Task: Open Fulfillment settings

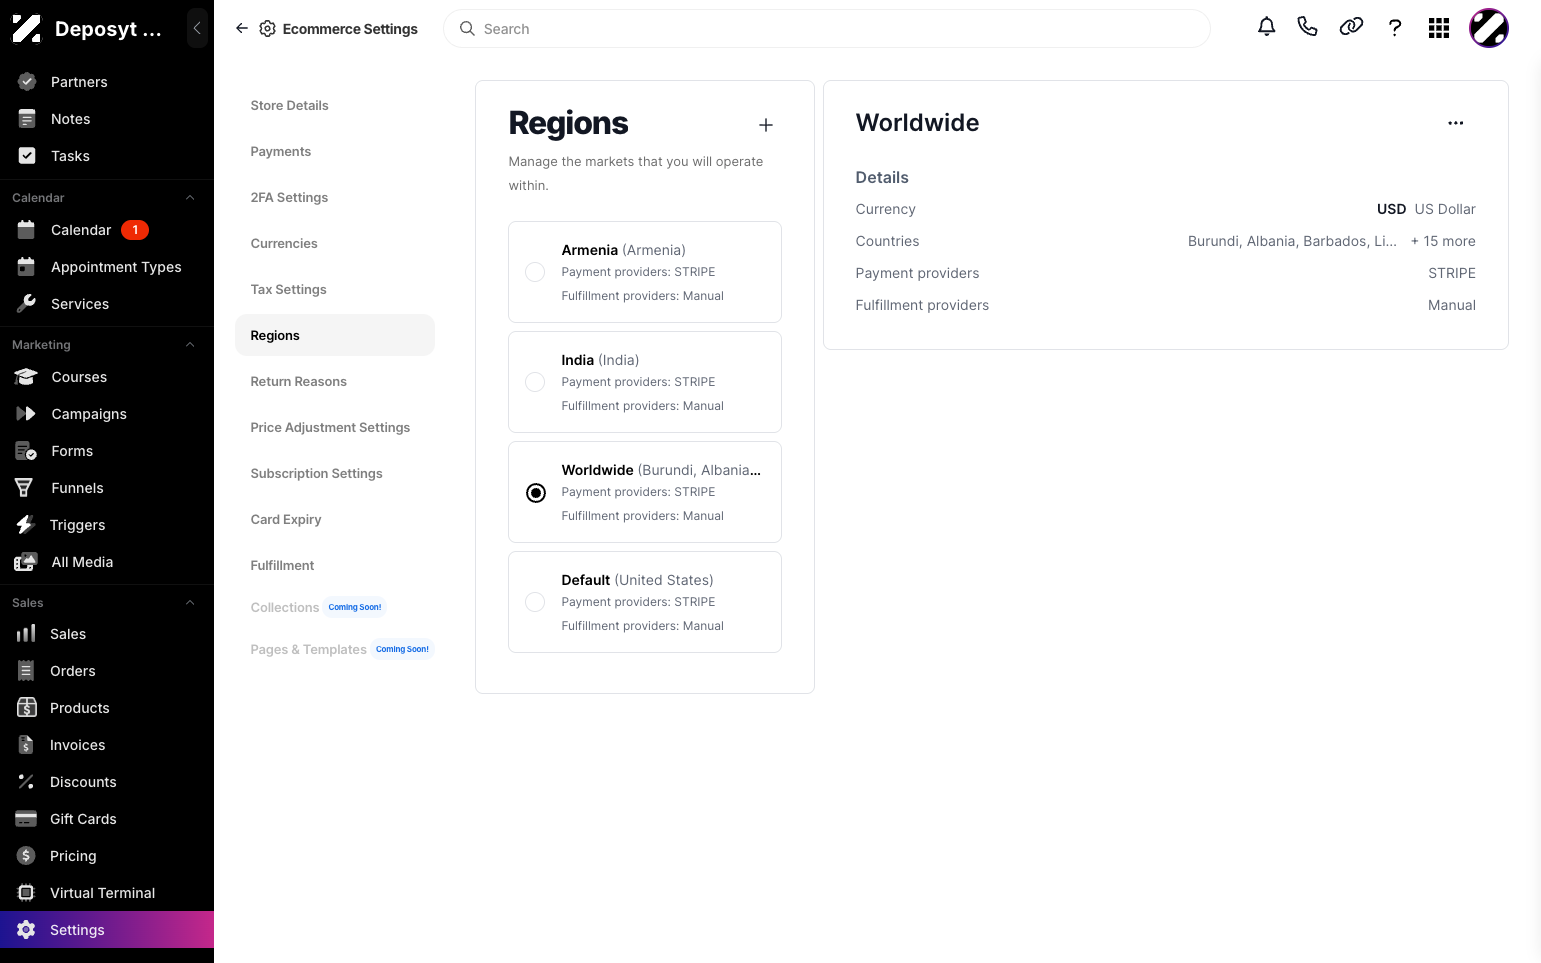Action: coord(282,566)
